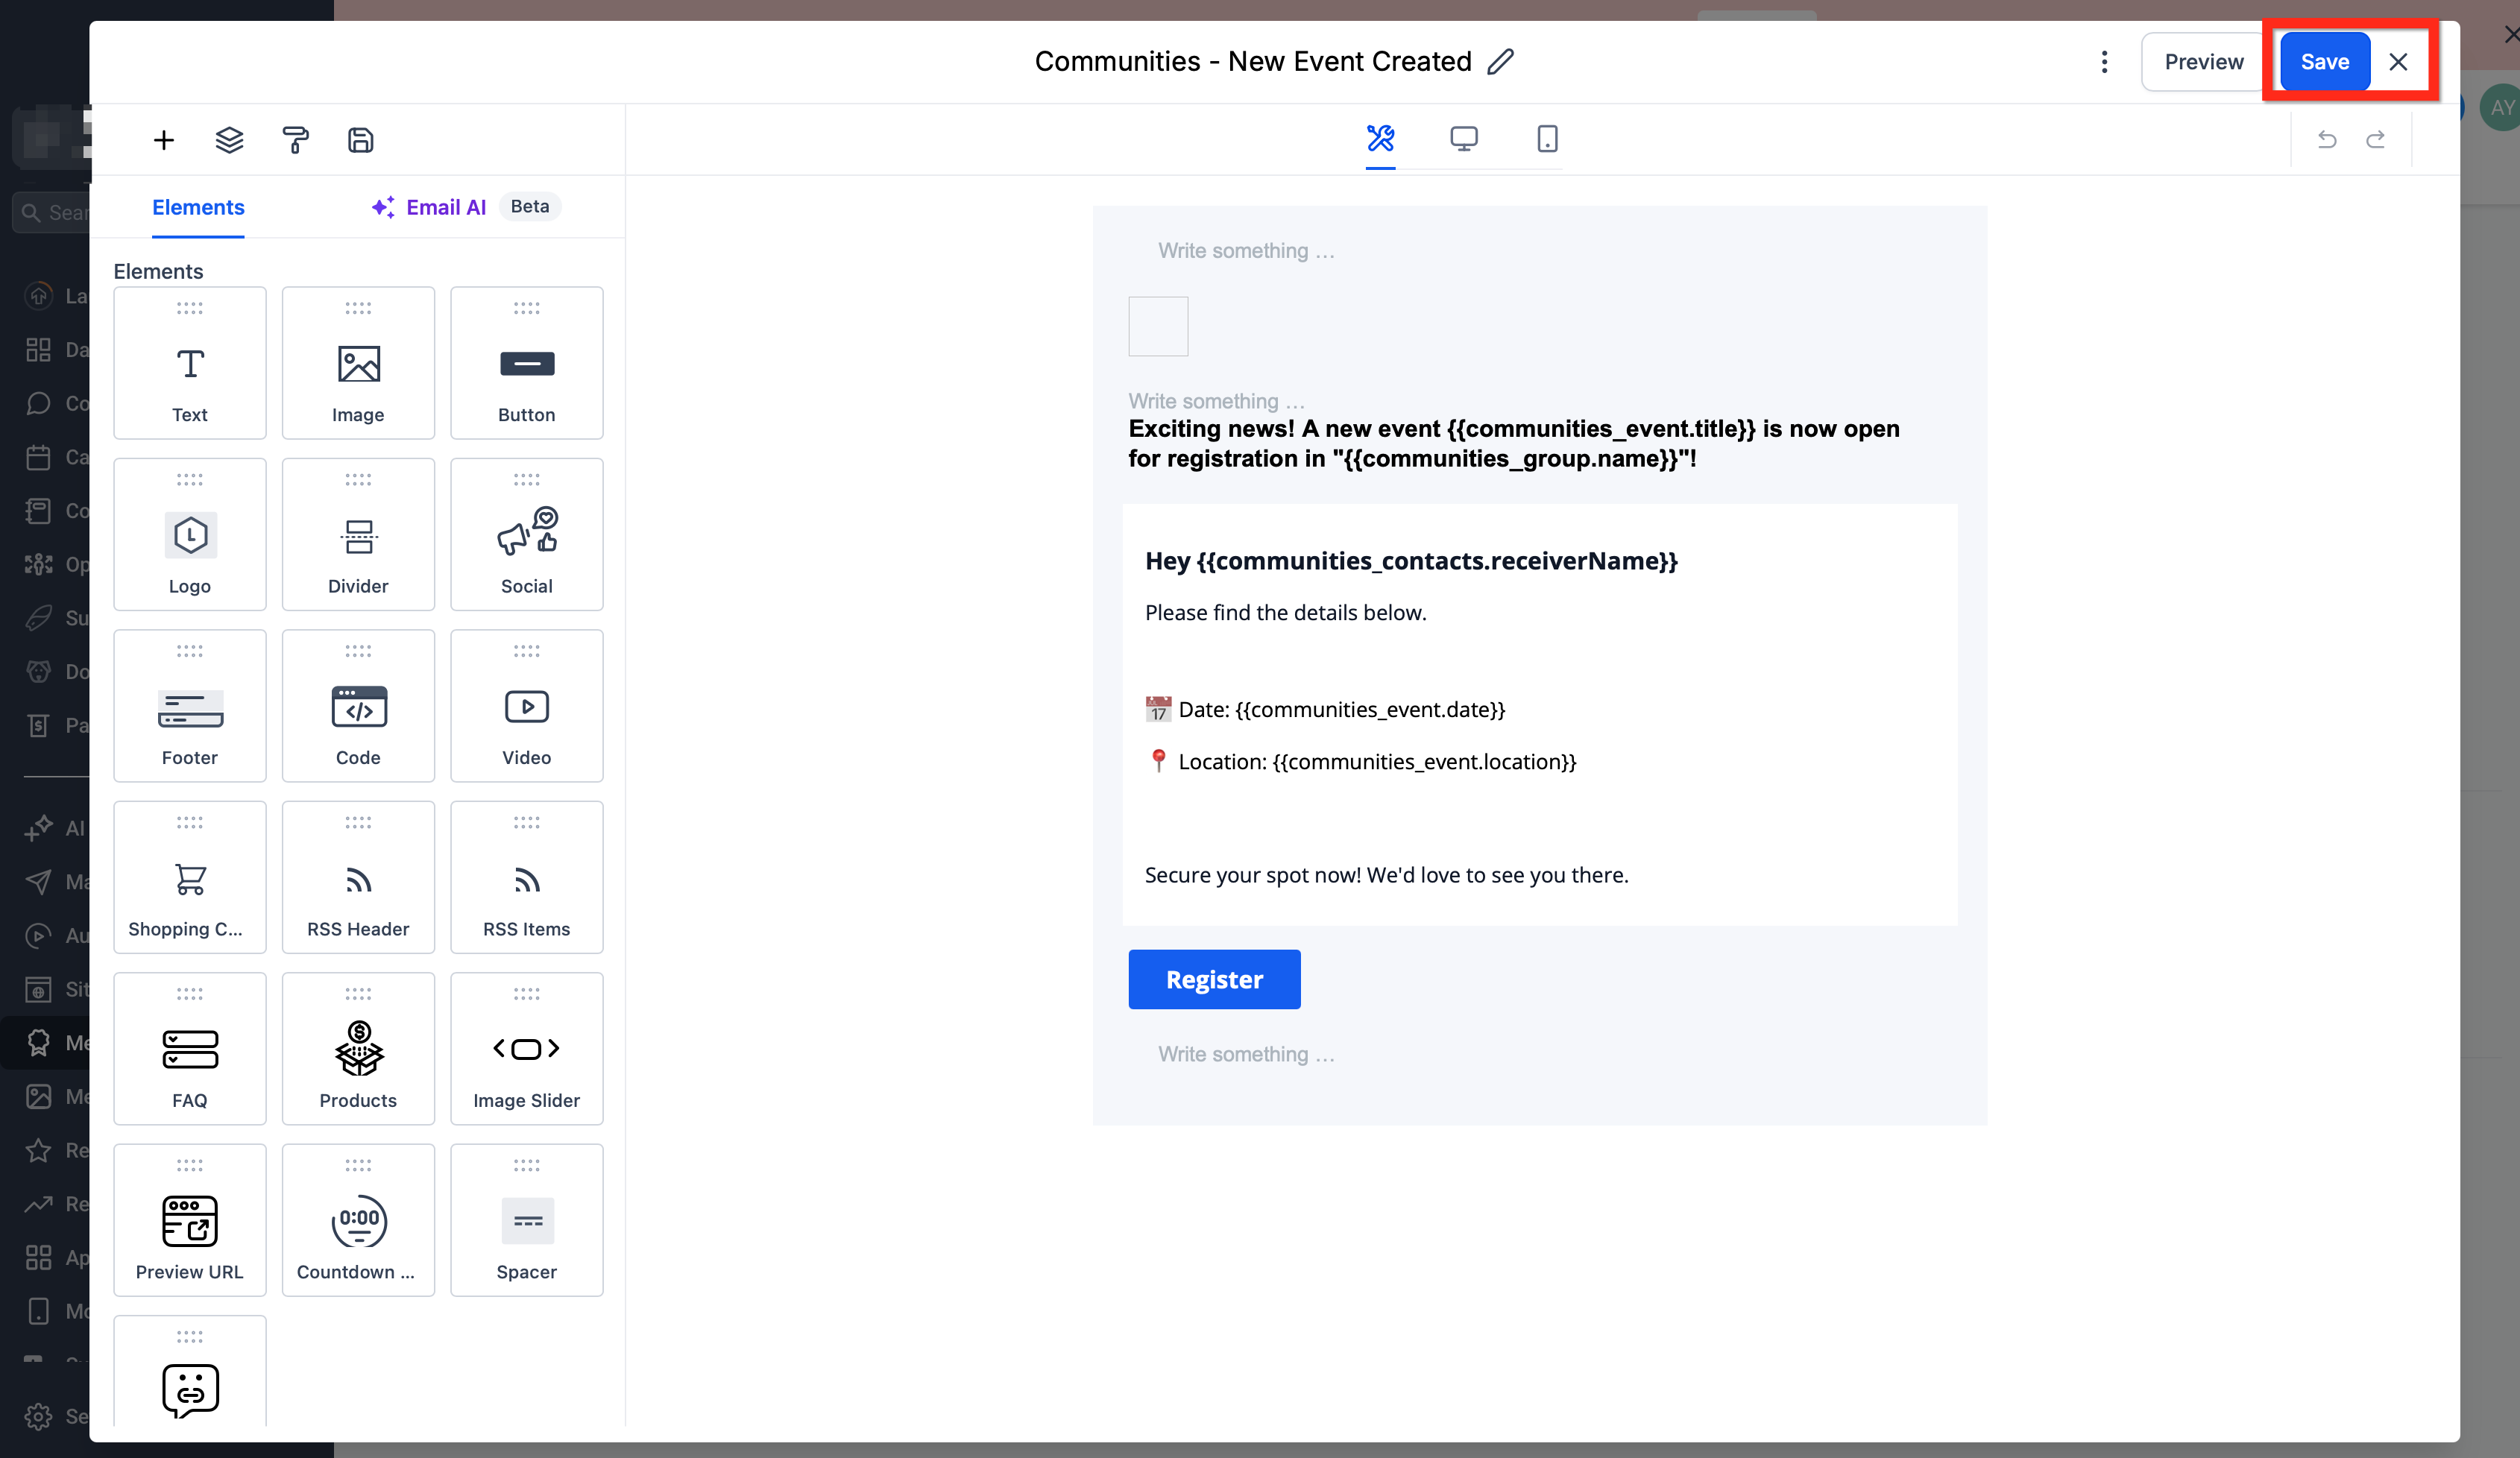The height and width of the screenshot is (1458, 2520).
Task: Pick the Social element tile
Action: 526,534
